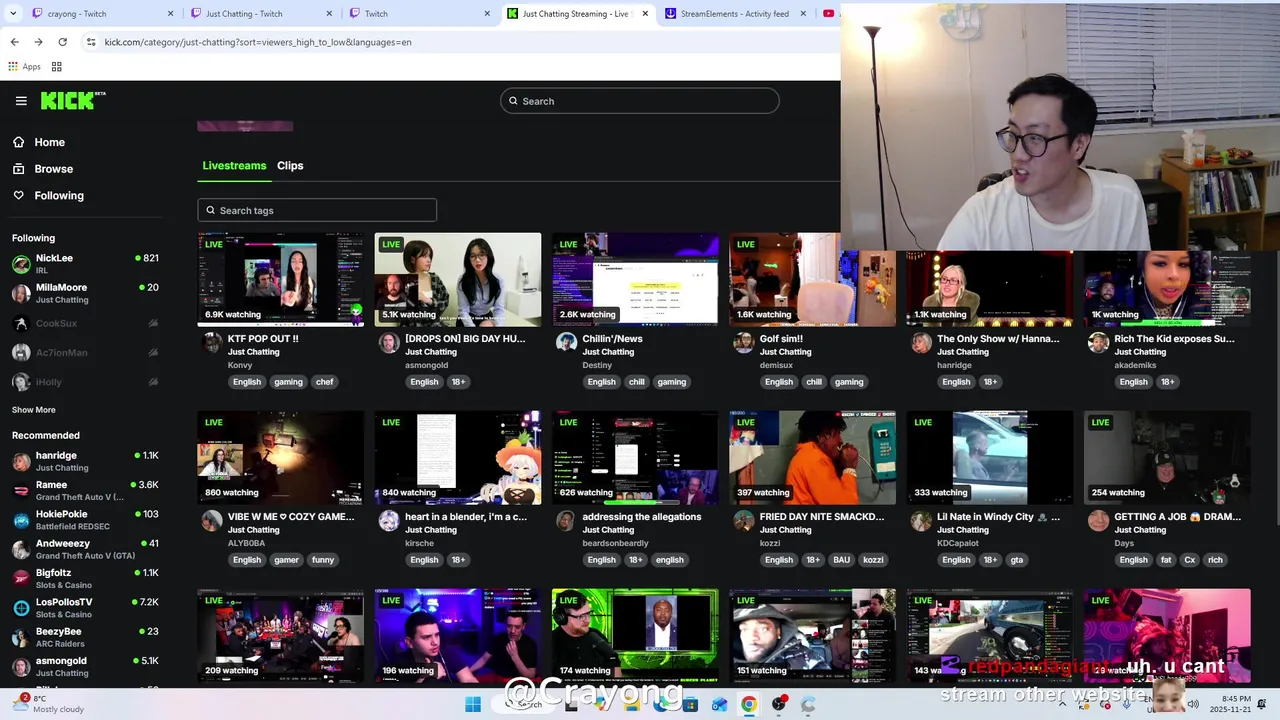Open Bigfoltz avatar in Recommended list
The height and width of the screenshot is (720, 1280).
tap(21, 579)
